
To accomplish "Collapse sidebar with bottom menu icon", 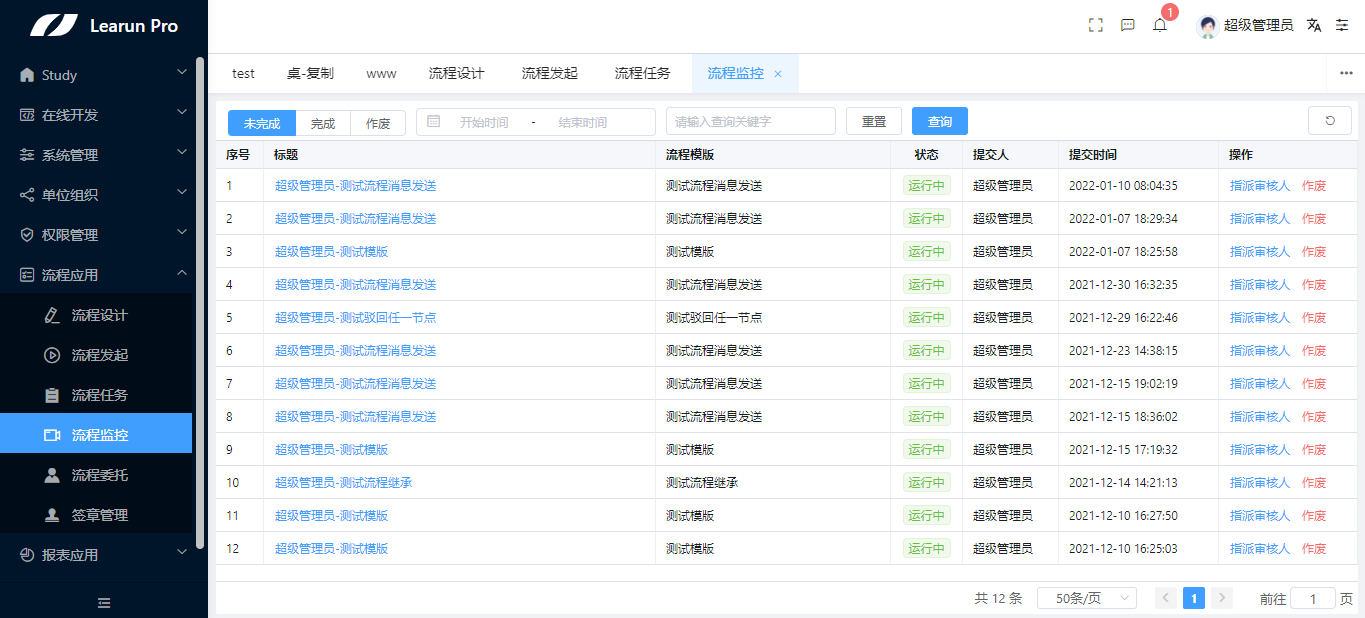I will (104, 602).
